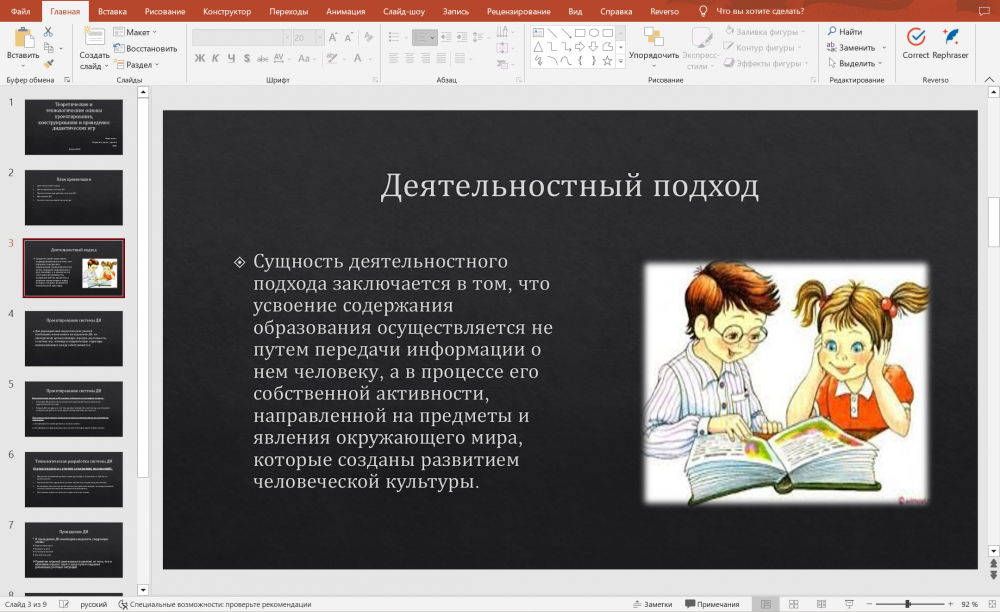Decrease font size with the small A icon

click(348, 38)
